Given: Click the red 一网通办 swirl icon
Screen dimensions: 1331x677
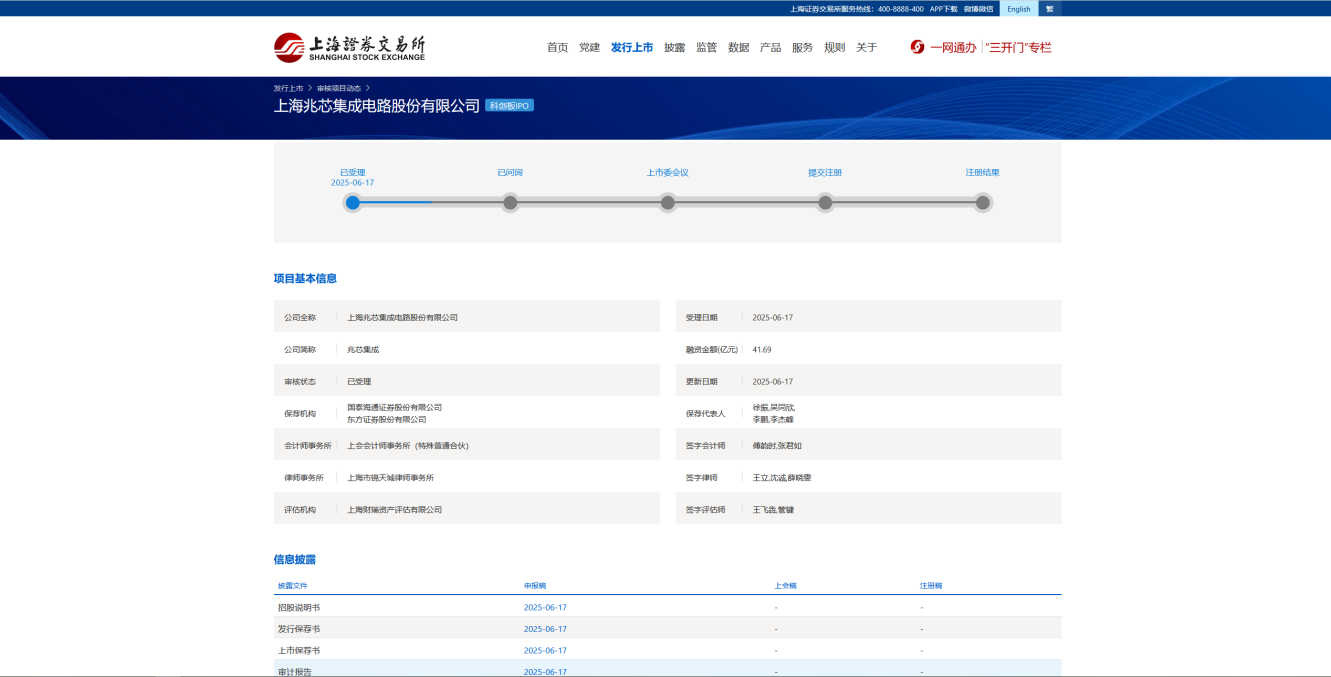Looking at the screenshot, I should (917, 47).
